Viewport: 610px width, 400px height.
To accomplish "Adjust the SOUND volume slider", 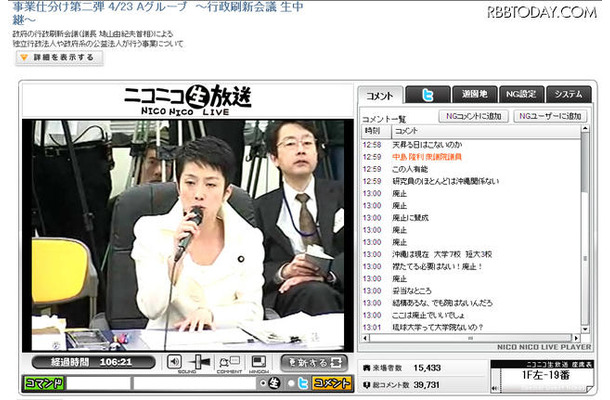I will point(199,362).
